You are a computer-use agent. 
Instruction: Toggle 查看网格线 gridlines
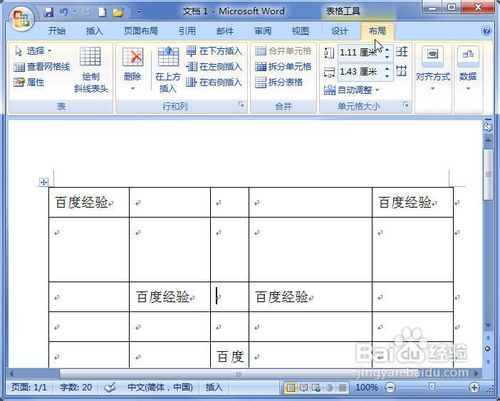coord(42,67)
